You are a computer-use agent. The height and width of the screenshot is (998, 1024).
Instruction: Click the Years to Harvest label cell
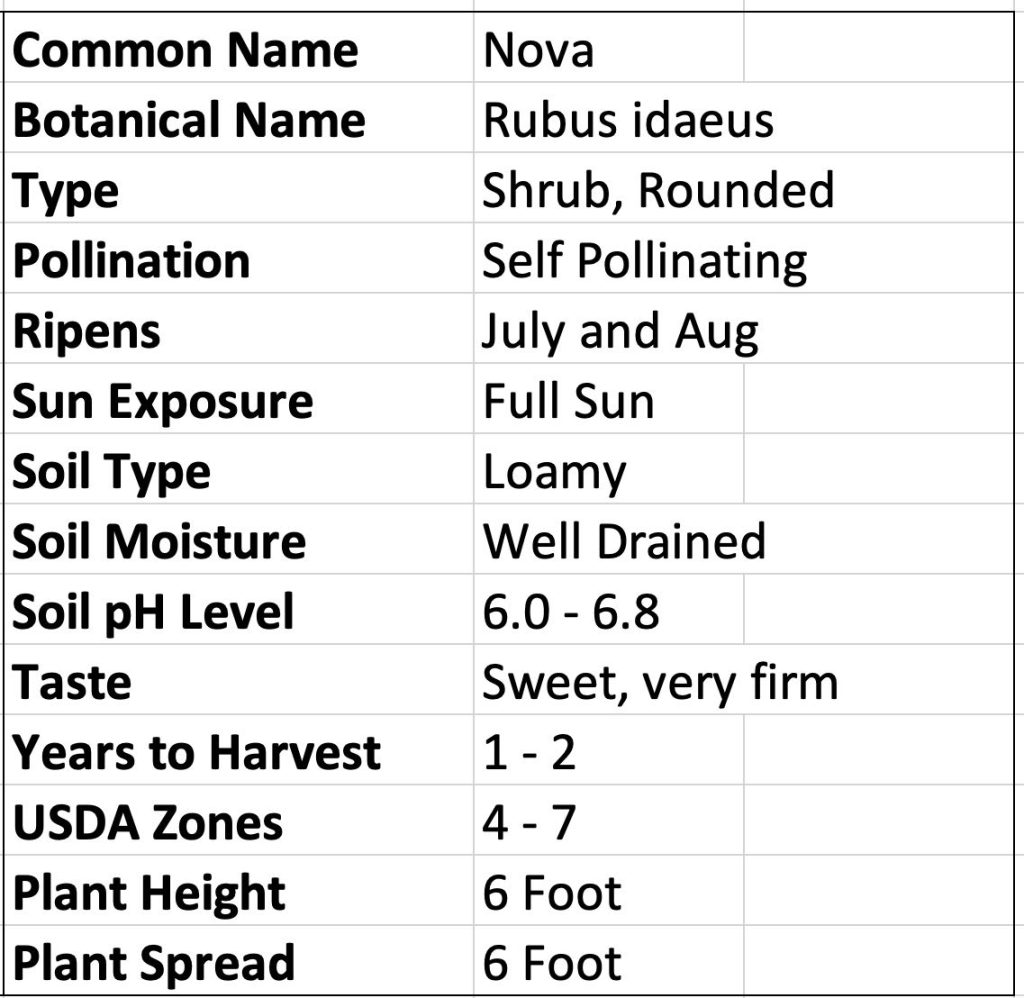pyautogui.click(x=238, y=750)
